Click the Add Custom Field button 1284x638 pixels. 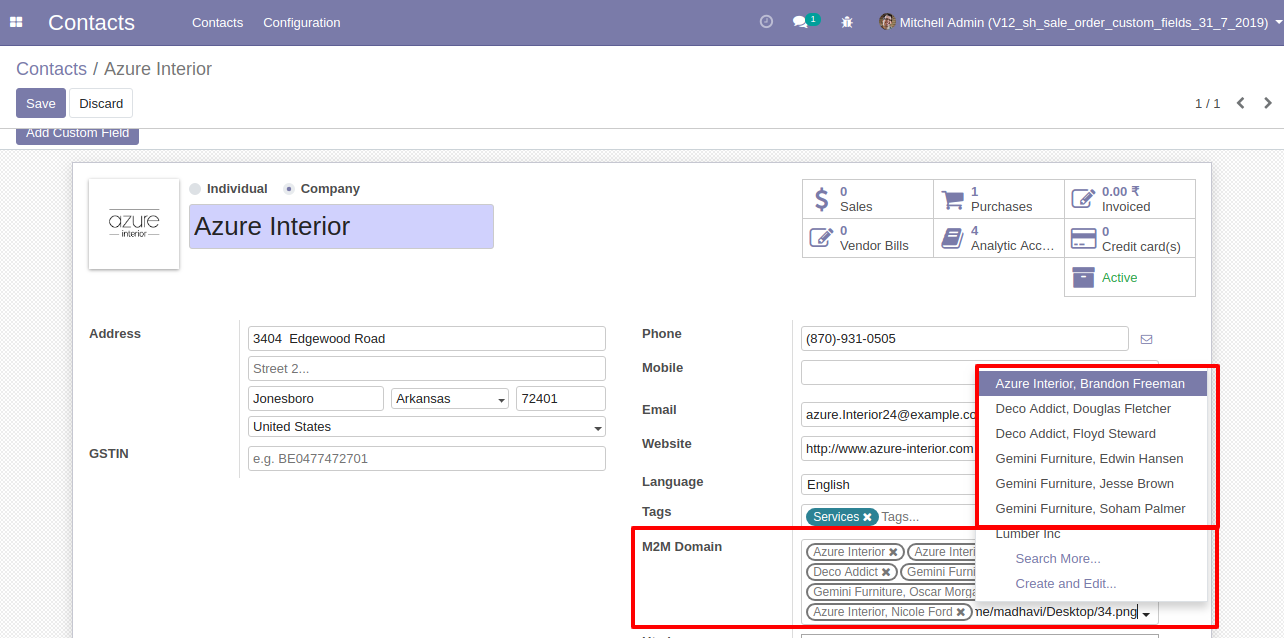click(77, 134)
